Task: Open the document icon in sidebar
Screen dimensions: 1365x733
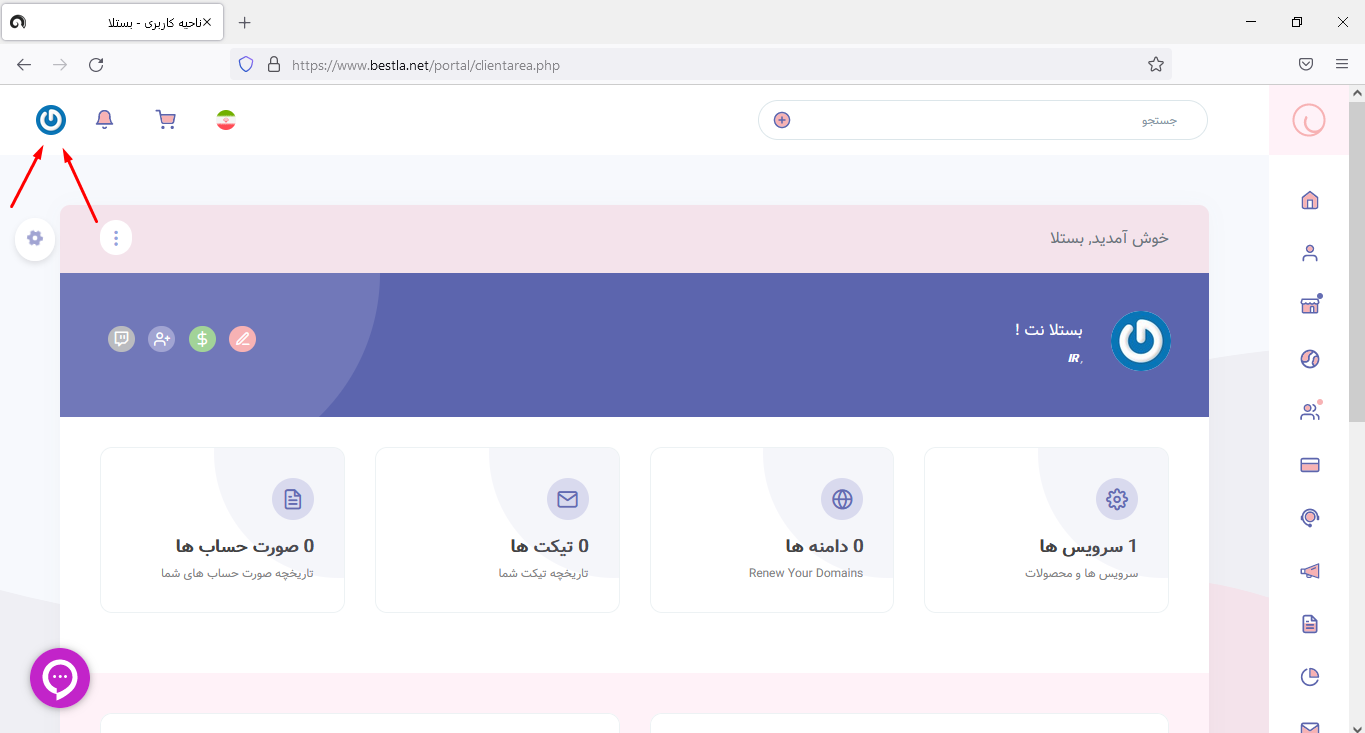Action: click(1310, 624)
